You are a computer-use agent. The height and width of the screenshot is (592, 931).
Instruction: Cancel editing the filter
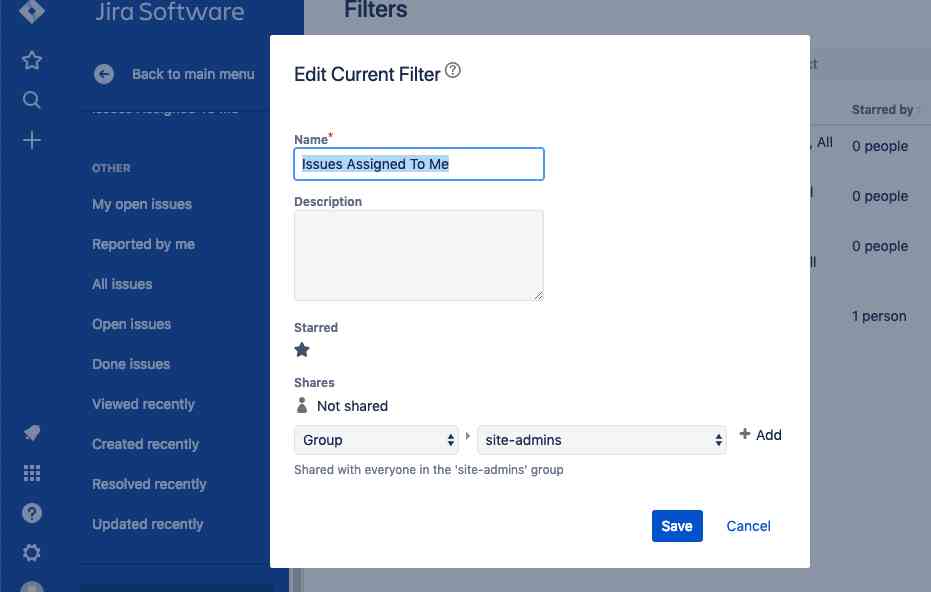748,526
